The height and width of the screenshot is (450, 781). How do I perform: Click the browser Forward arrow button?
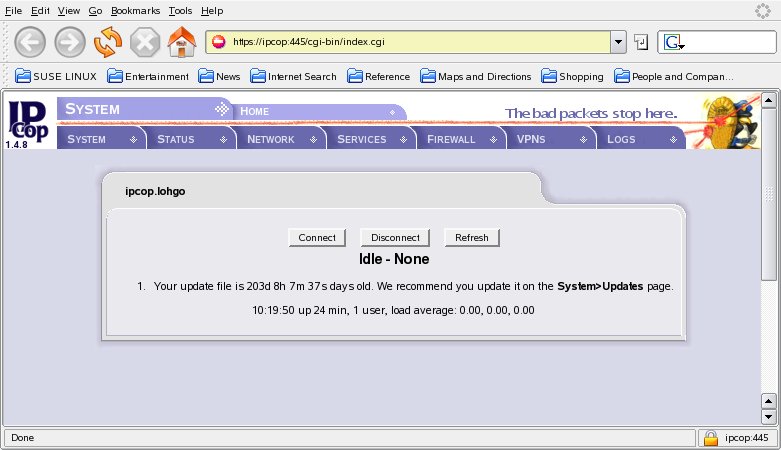(69, 42)
